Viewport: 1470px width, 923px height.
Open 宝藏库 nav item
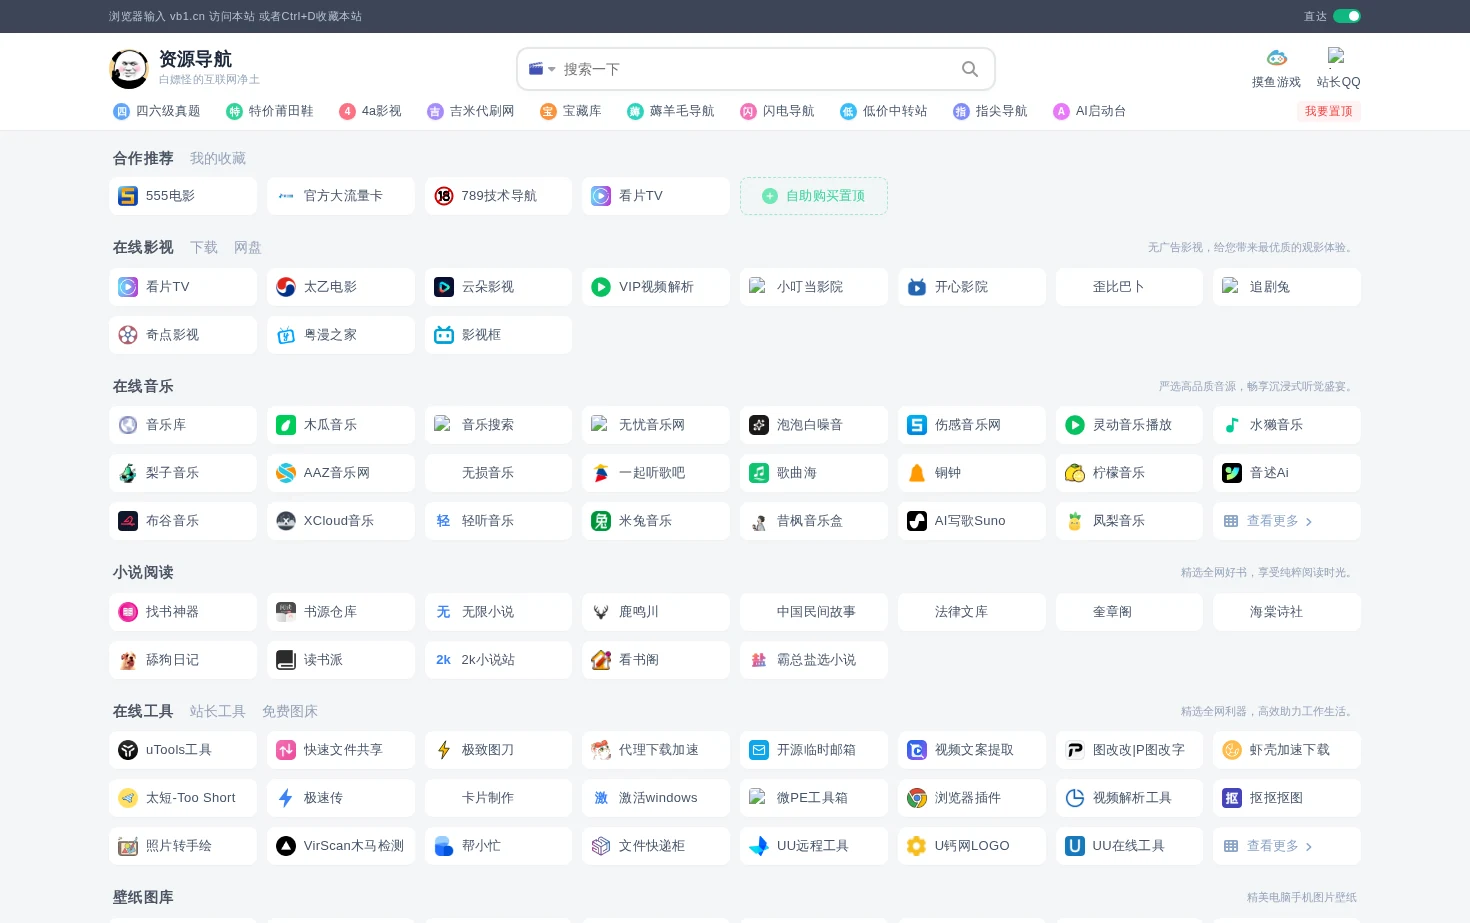point(571,111)
